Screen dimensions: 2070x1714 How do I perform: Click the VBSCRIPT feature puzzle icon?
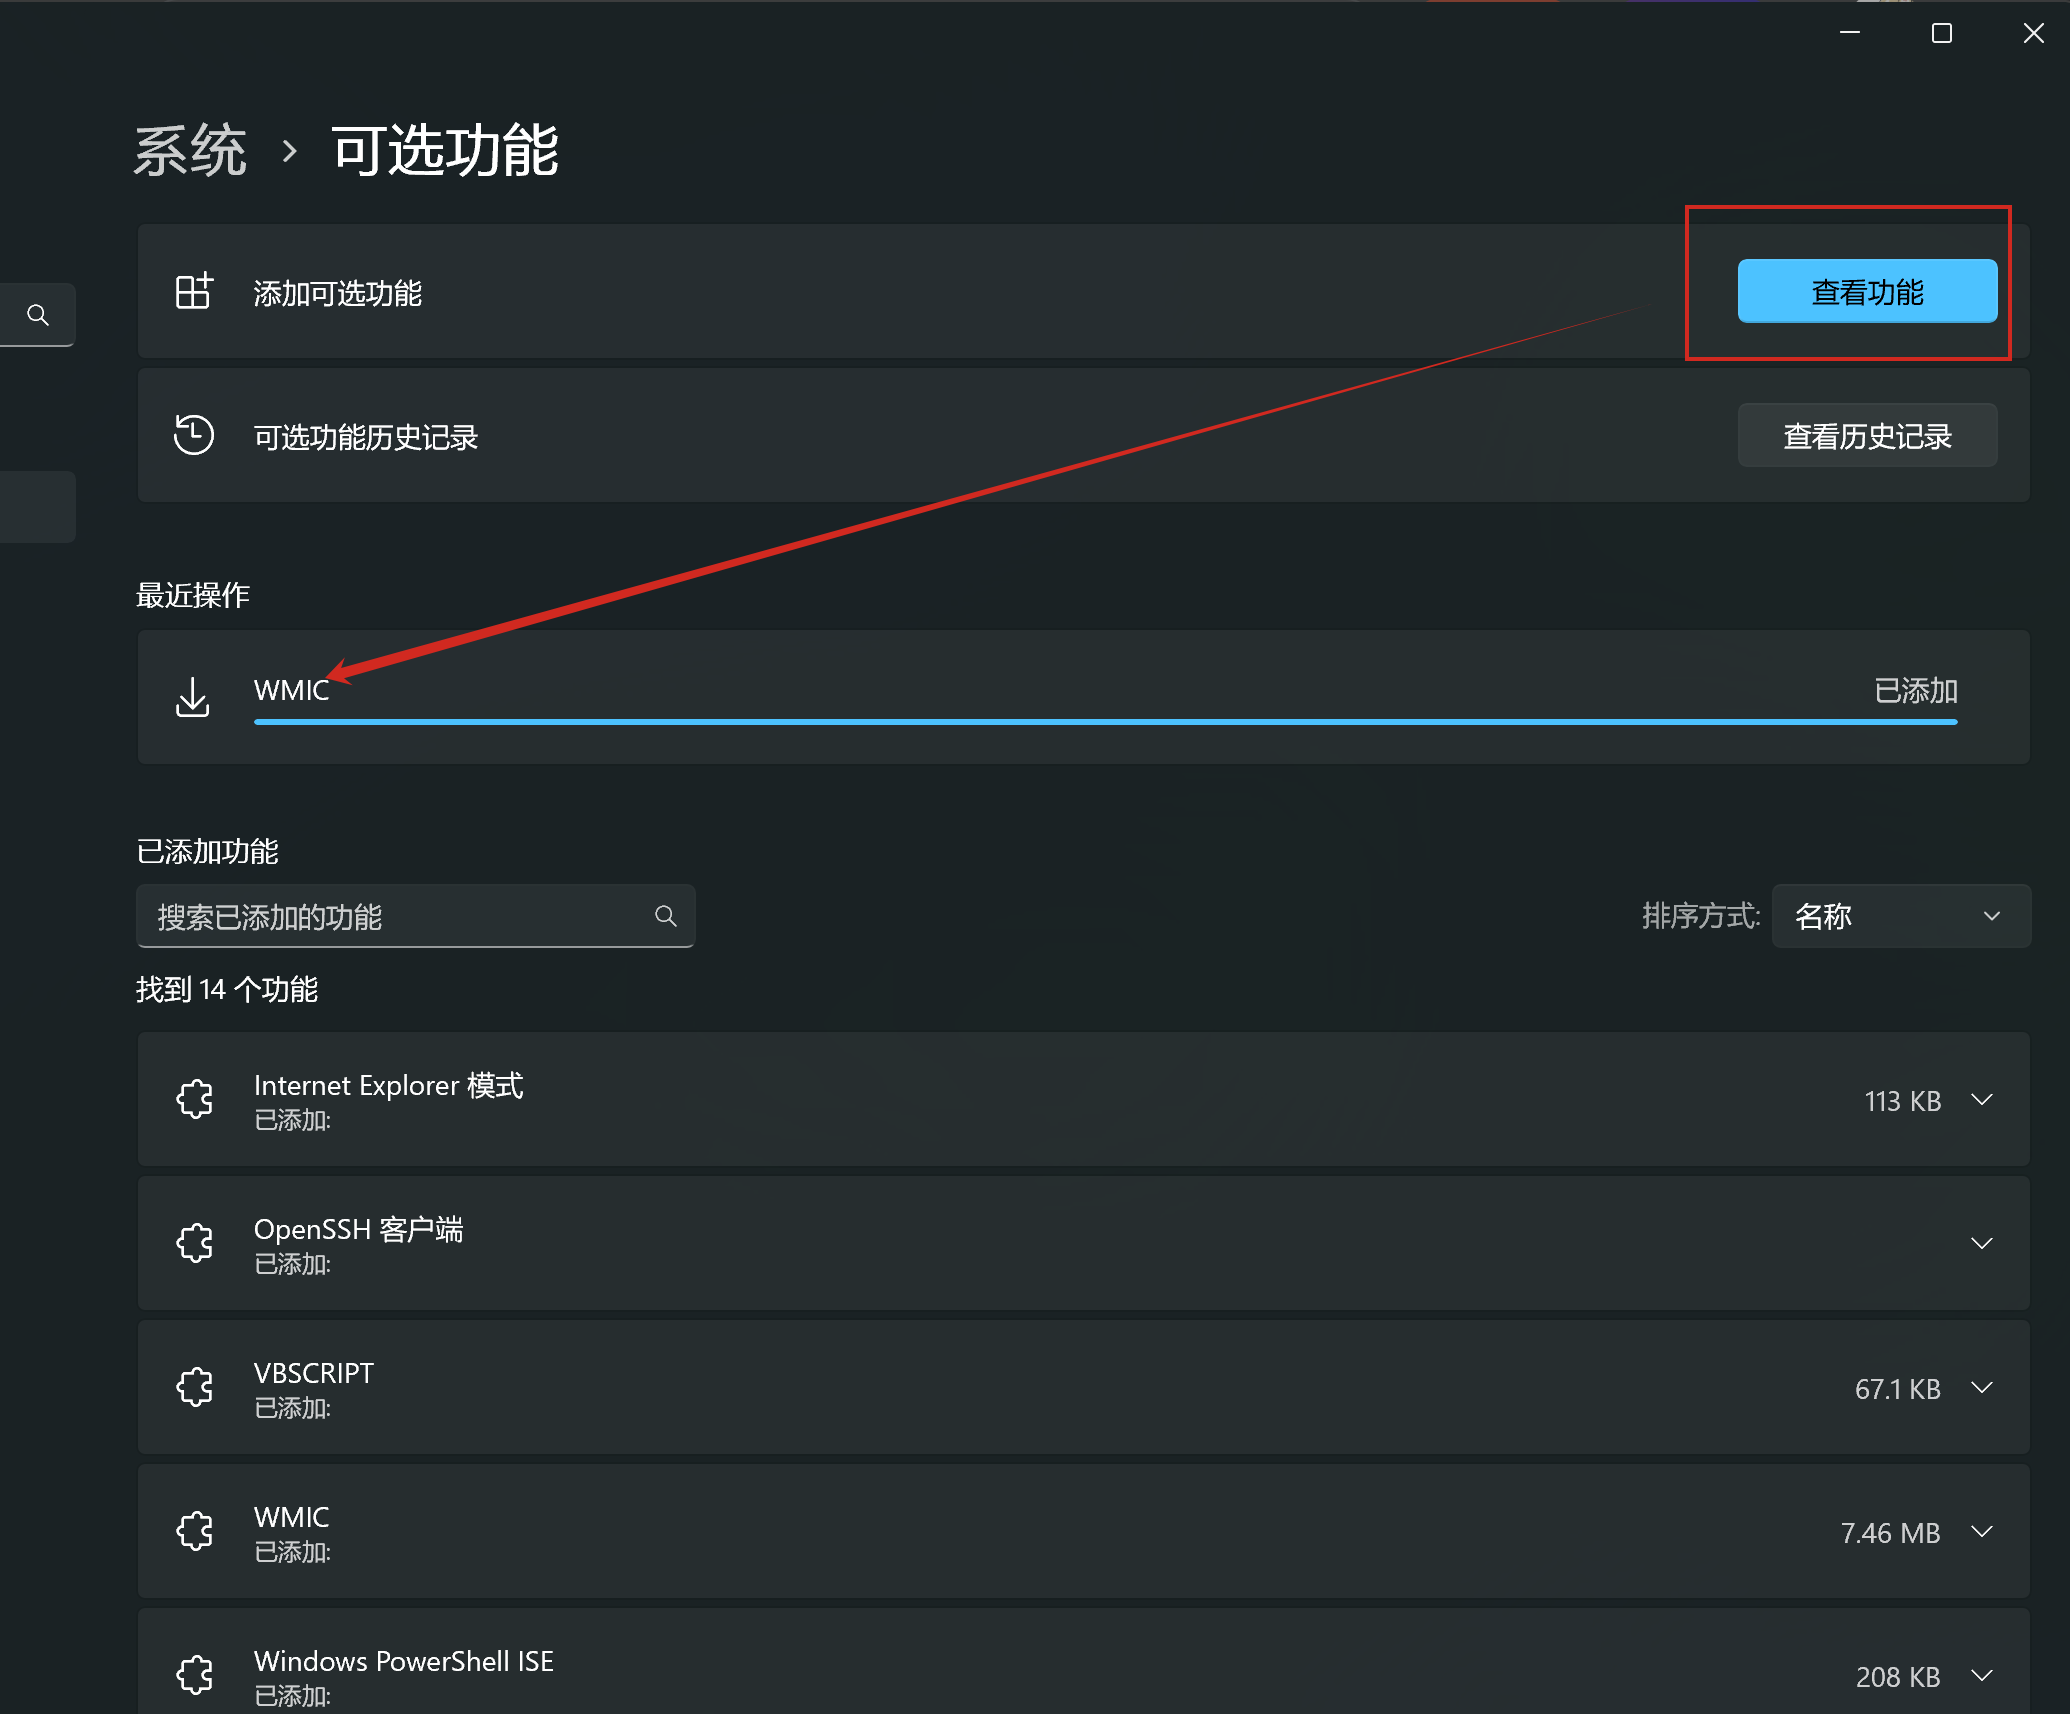click(x=195, y=1387)
